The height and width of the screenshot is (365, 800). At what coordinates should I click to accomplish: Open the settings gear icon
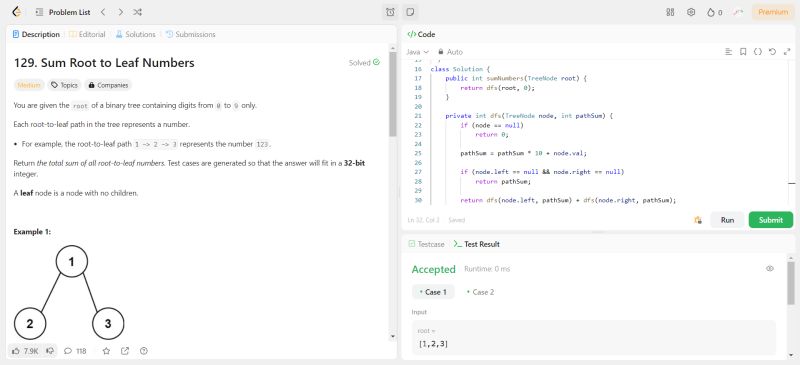[691, 12]
